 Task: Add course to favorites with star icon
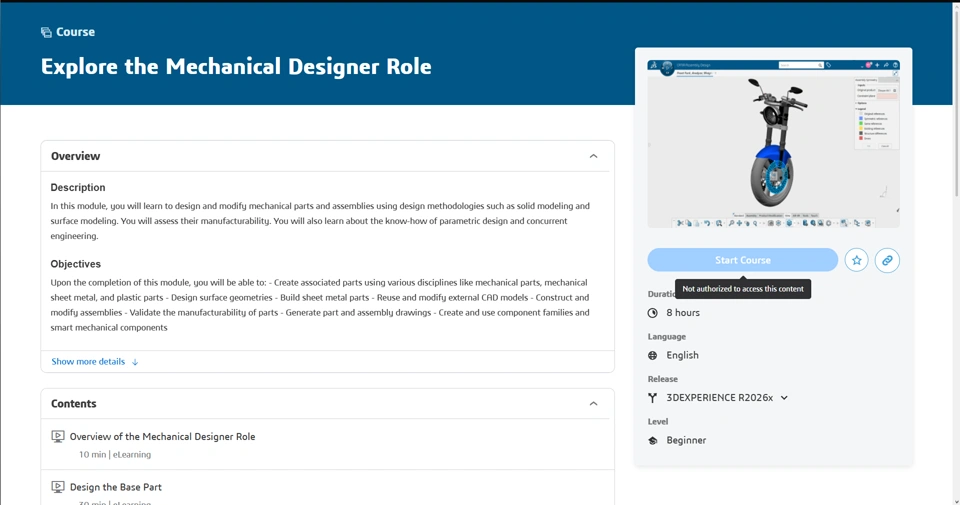(x=856, y=260)
